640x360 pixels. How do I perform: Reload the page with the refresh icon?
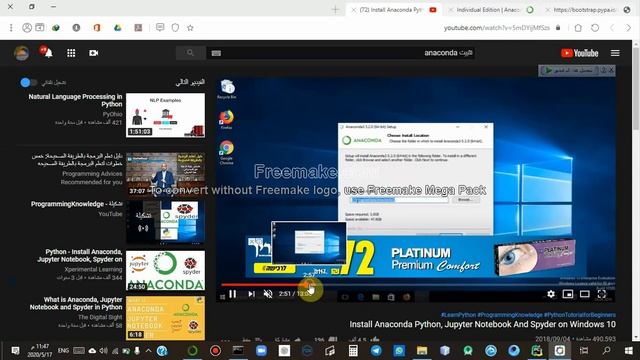pos(595,28)
